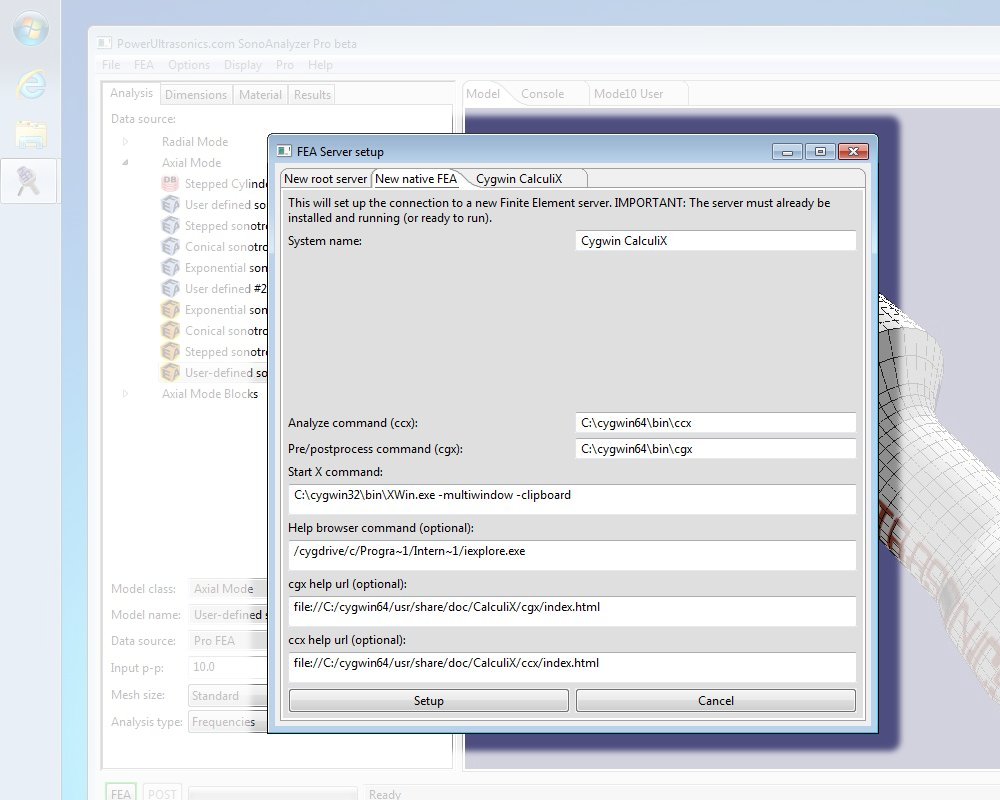Click the User defined sonotrode FEA icon
Viewport: 1000px width, 800px height.
pos(170,205)
